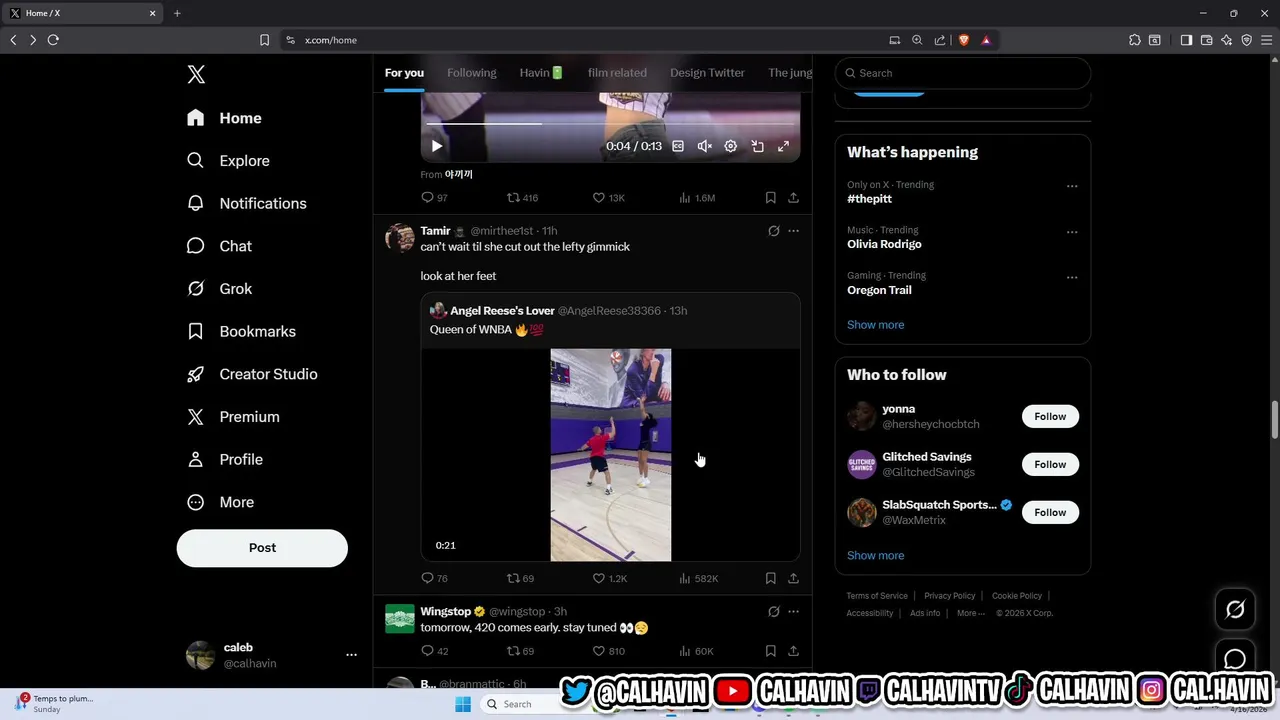Repost Tamir's post with 69 reposts
1280x720 pixels.
click(x=520, y=578)
